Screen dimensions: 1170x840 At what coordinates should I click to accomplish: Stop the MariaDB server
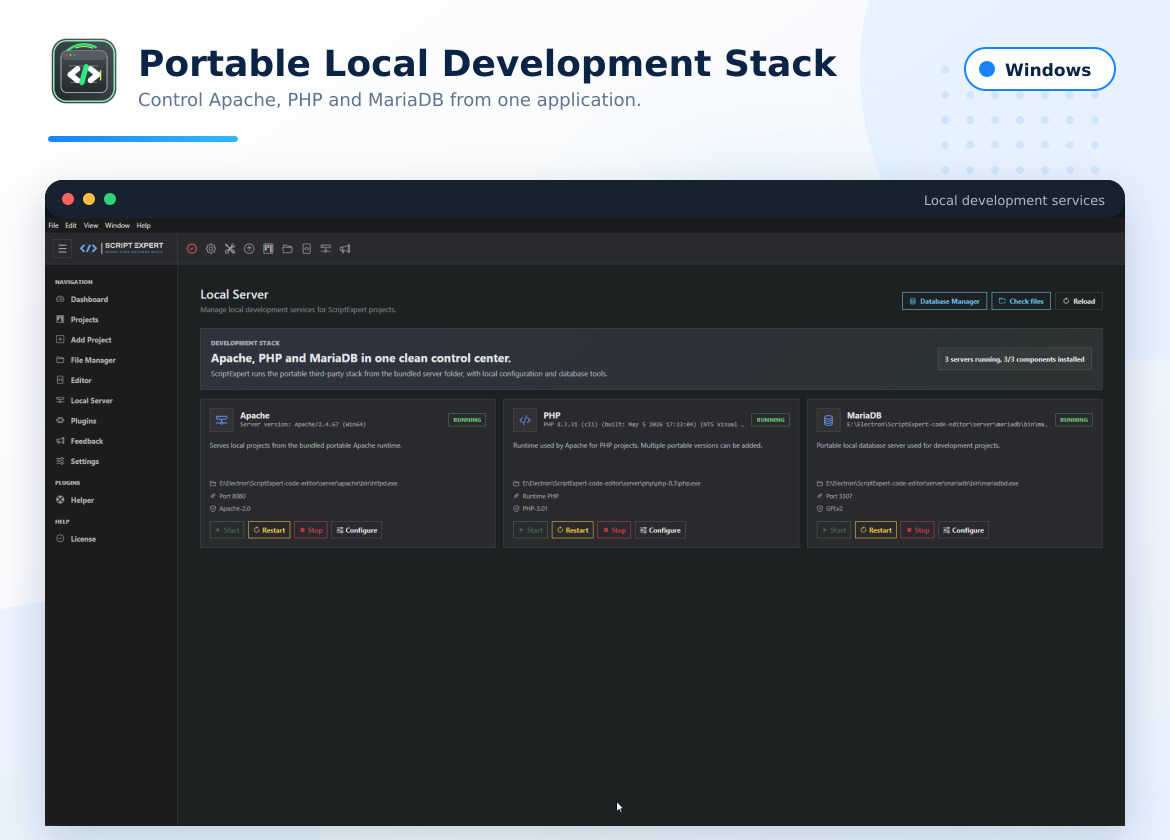[x=918, y=530]
